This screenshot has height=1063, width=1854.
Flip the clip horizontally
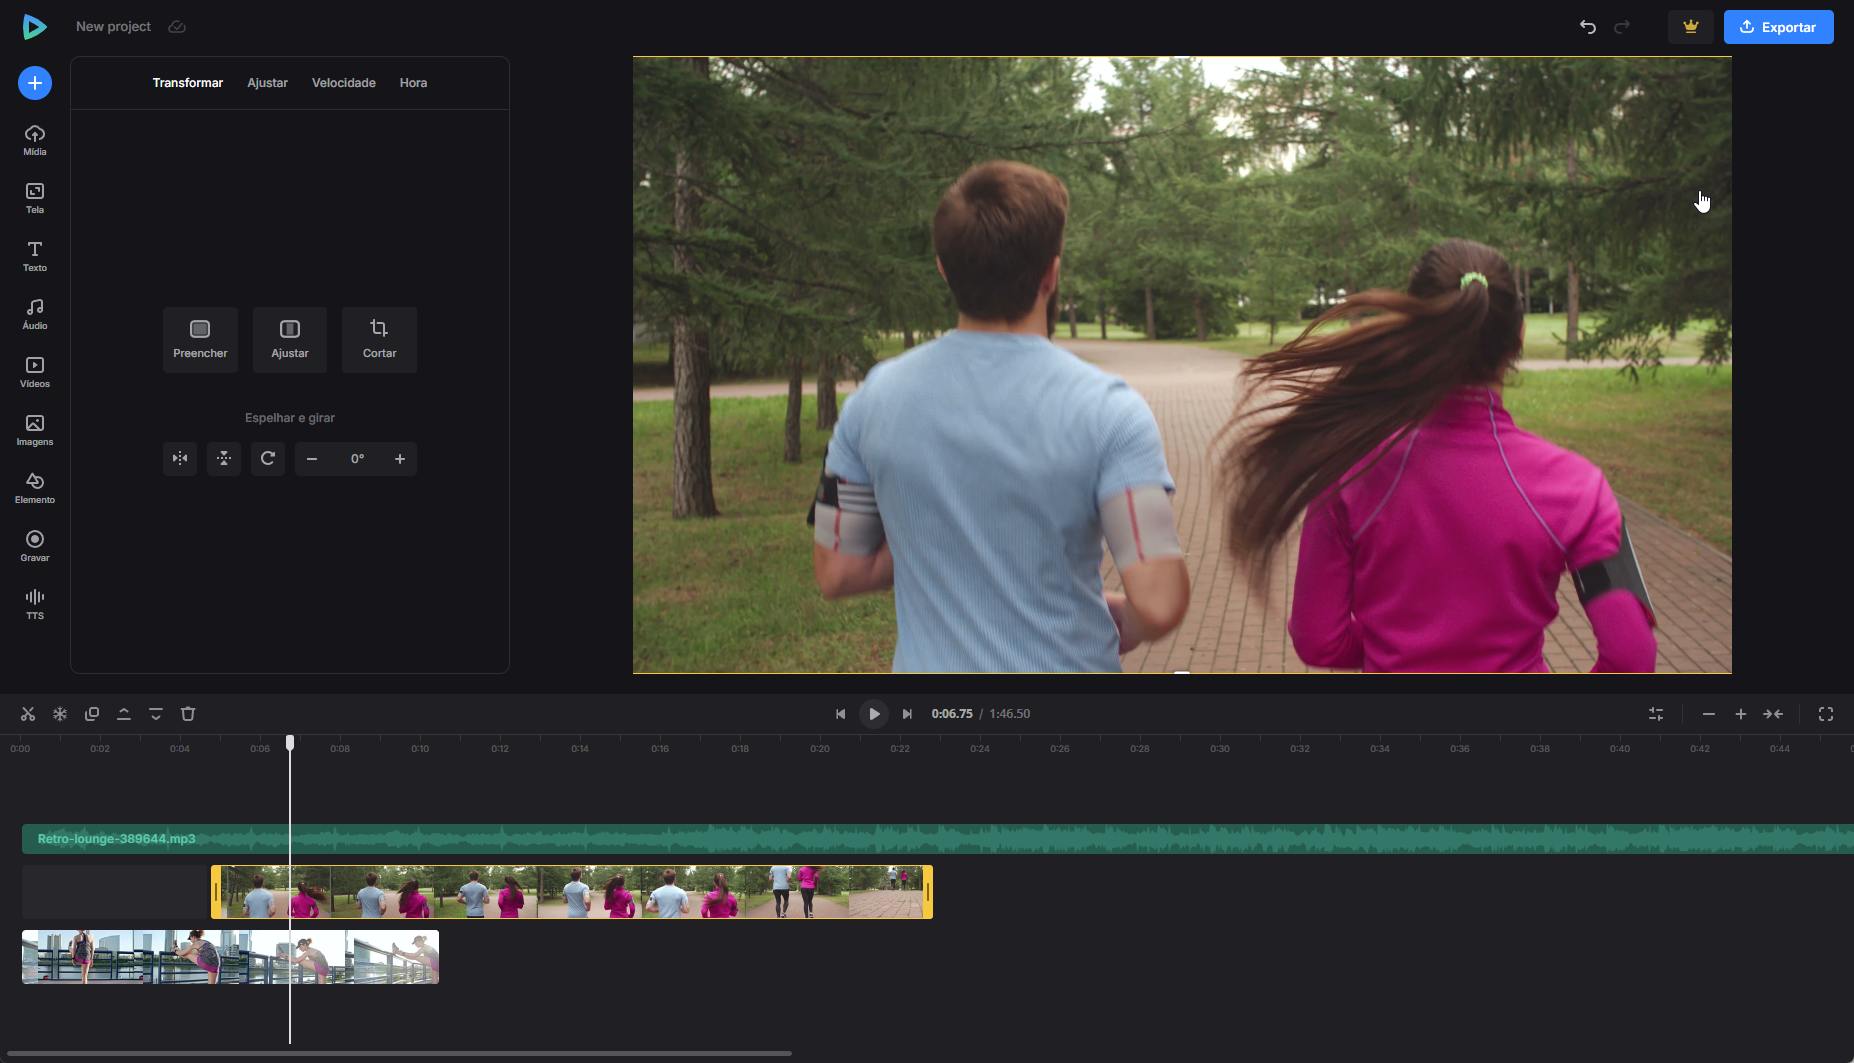[x=180, y=459]
